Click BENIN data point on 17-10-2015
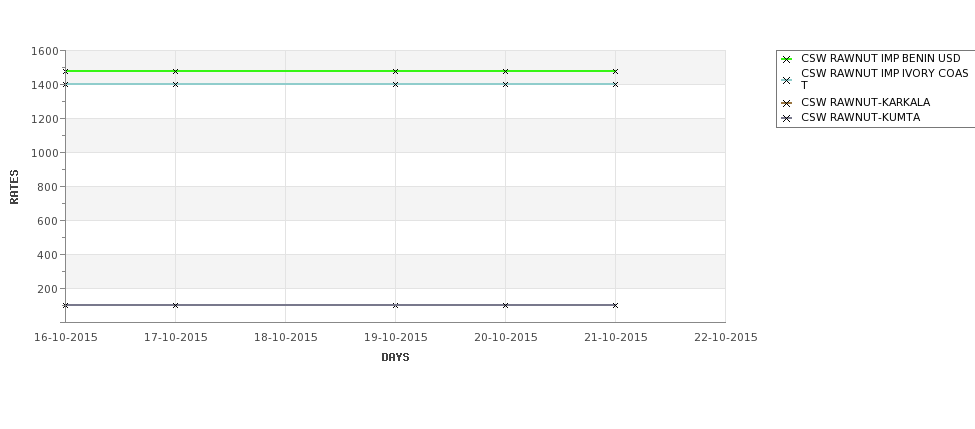 [x=175, y=72]
